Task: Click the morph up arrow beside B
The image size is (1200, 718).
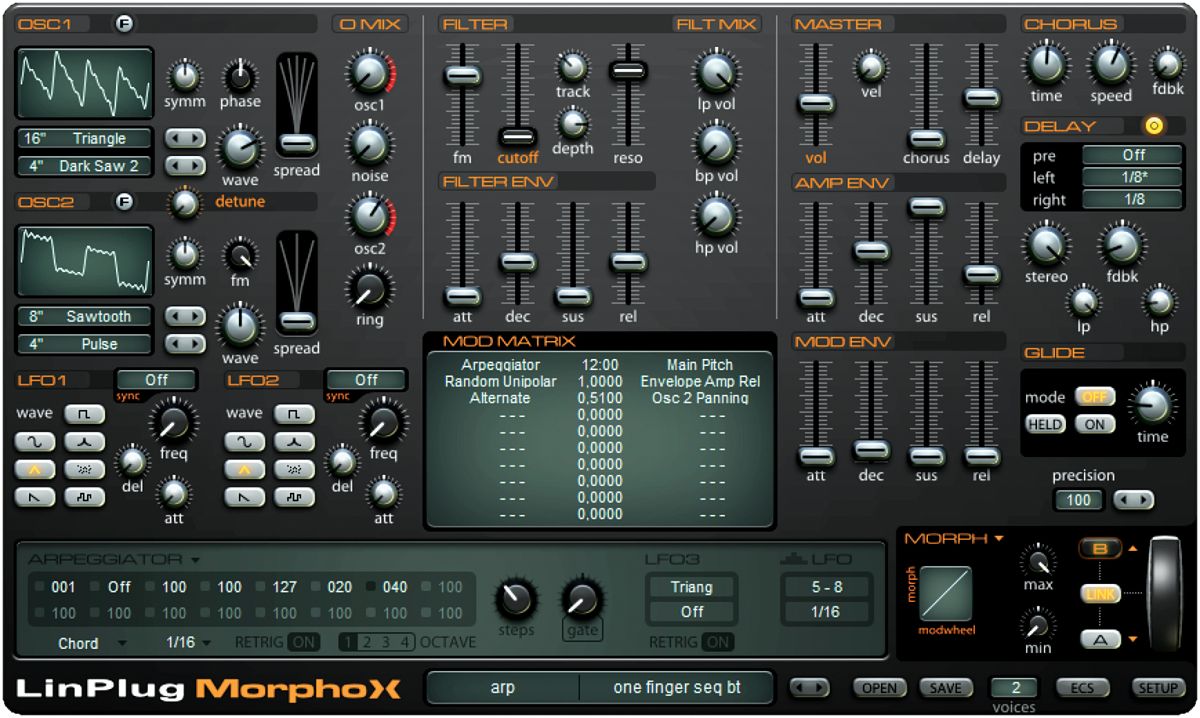Action: tap(1132, 548)
